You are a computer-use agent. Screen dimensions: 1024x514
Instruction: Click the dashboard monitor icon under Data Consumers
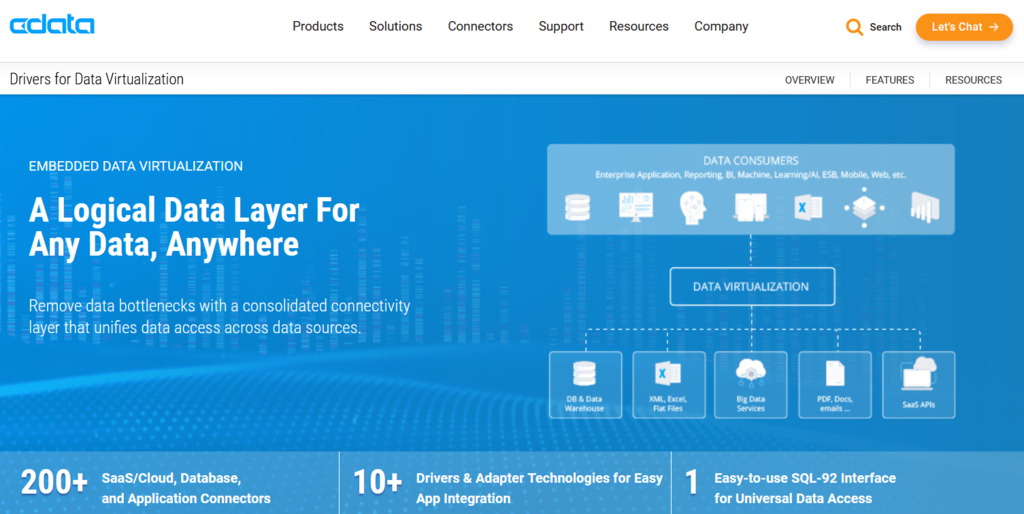pos(635,208)
